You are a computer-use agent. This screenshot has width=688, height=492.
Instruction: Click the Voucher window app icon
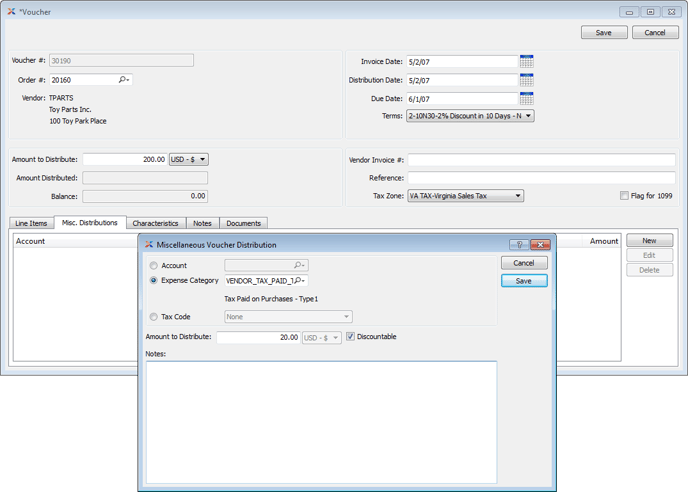11,12
